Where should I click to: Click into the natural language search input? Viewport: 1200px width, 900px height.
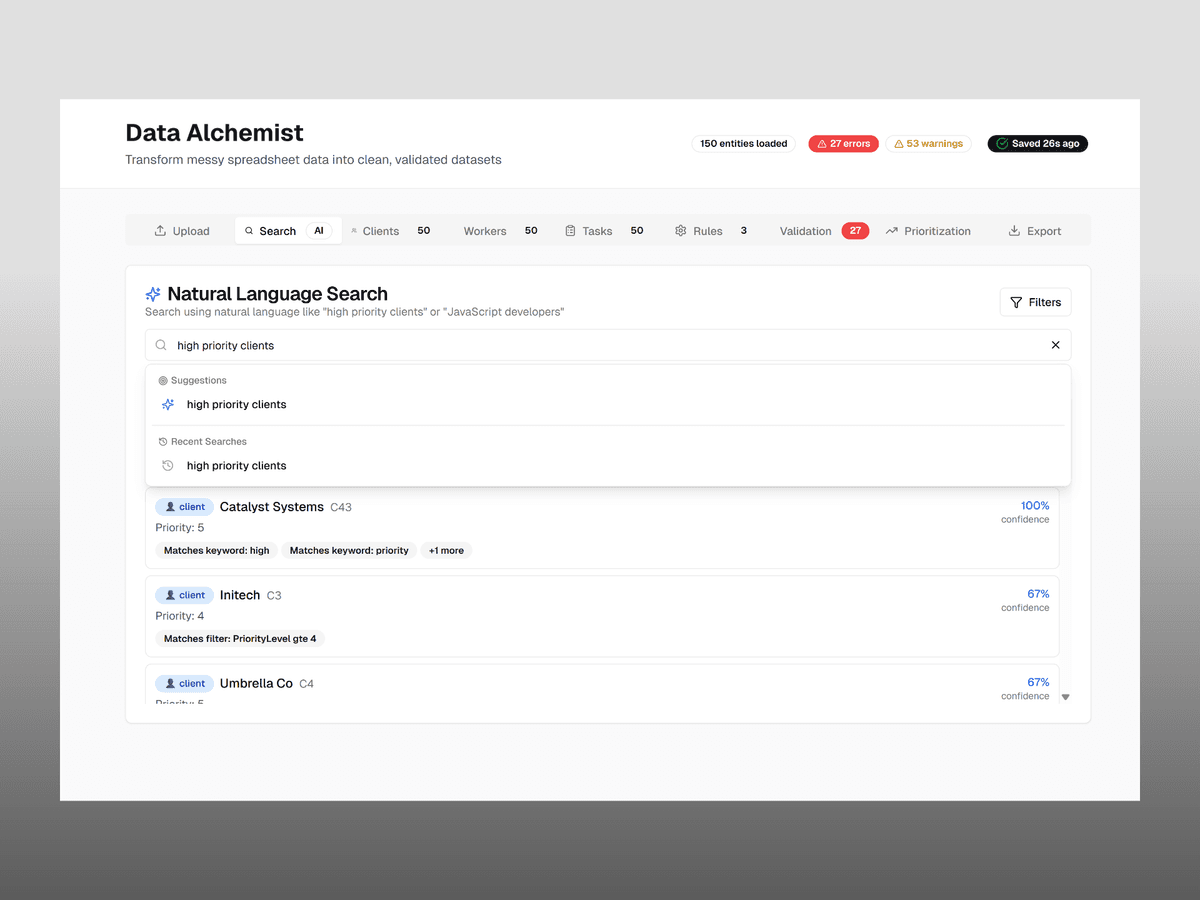(x=608, y=345)
